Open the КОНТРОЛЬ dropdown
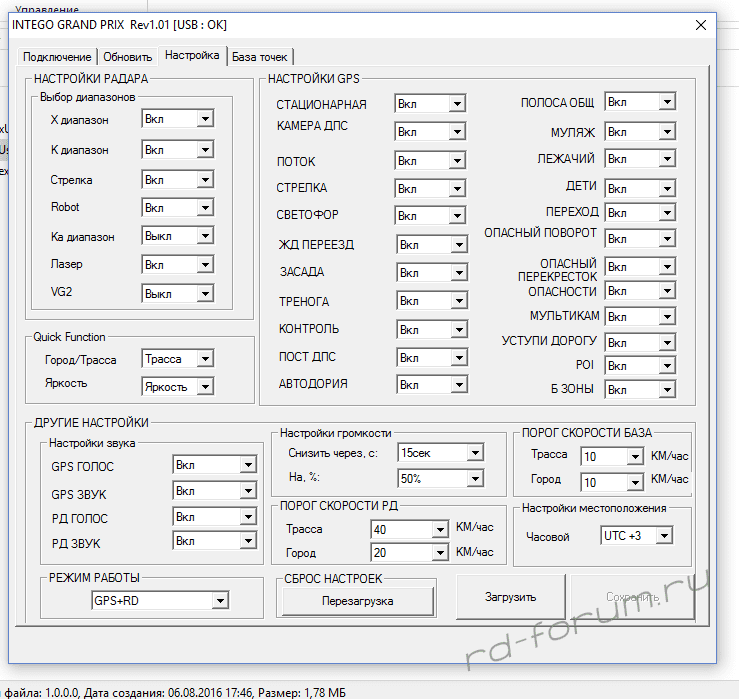Viewport: 739px width, 699px height. [432, 329]
